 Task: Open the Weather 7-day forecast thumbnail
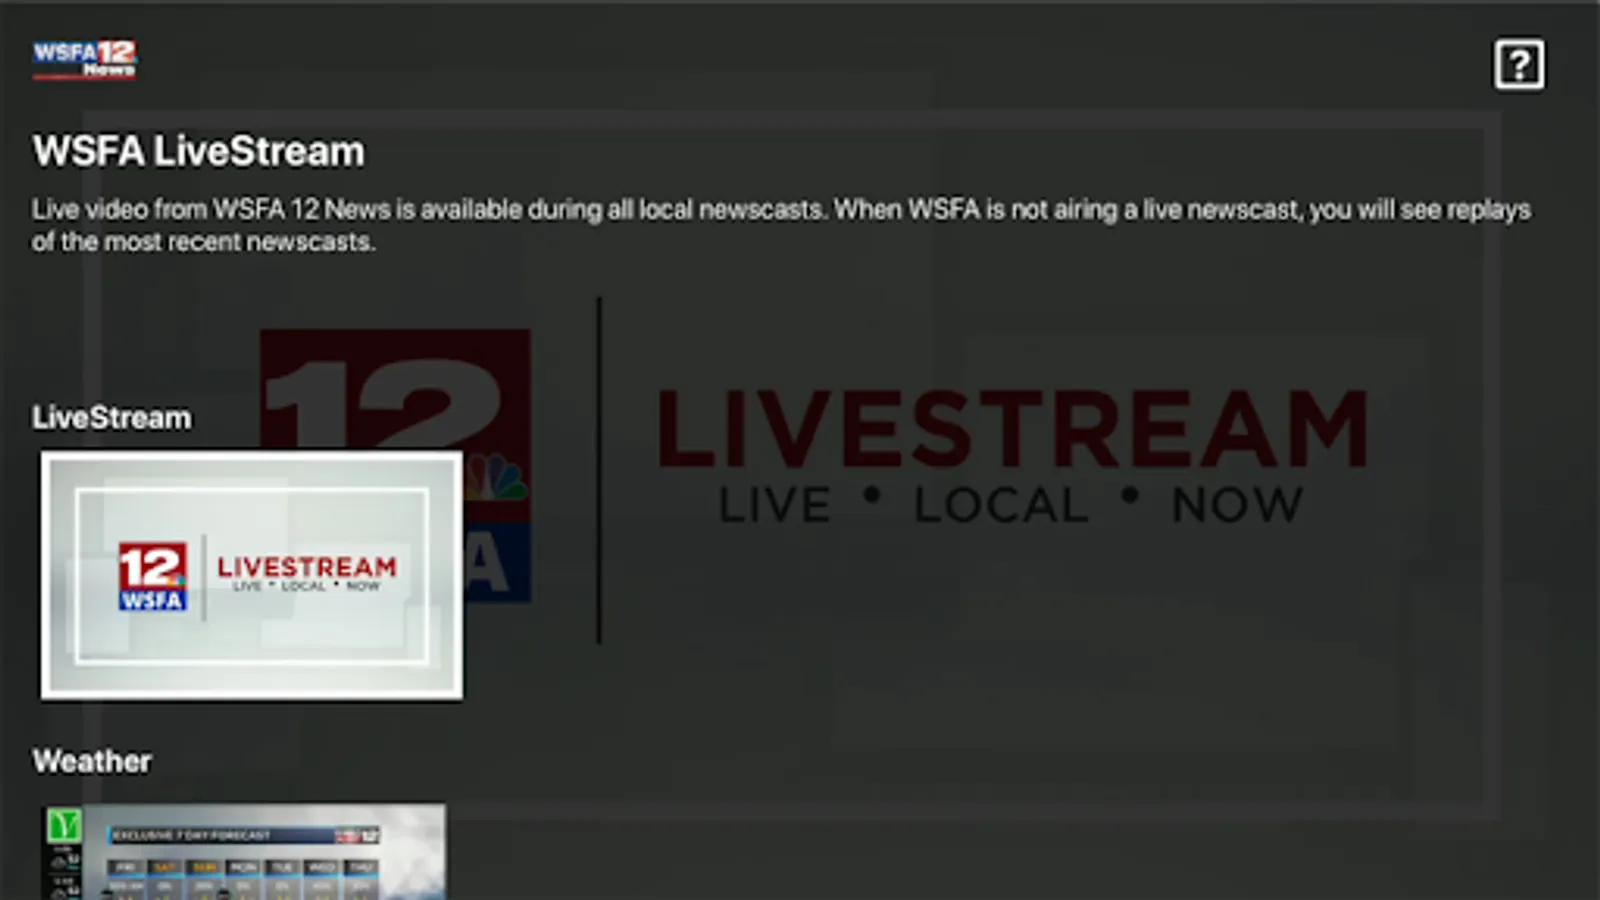click(245, 852)
